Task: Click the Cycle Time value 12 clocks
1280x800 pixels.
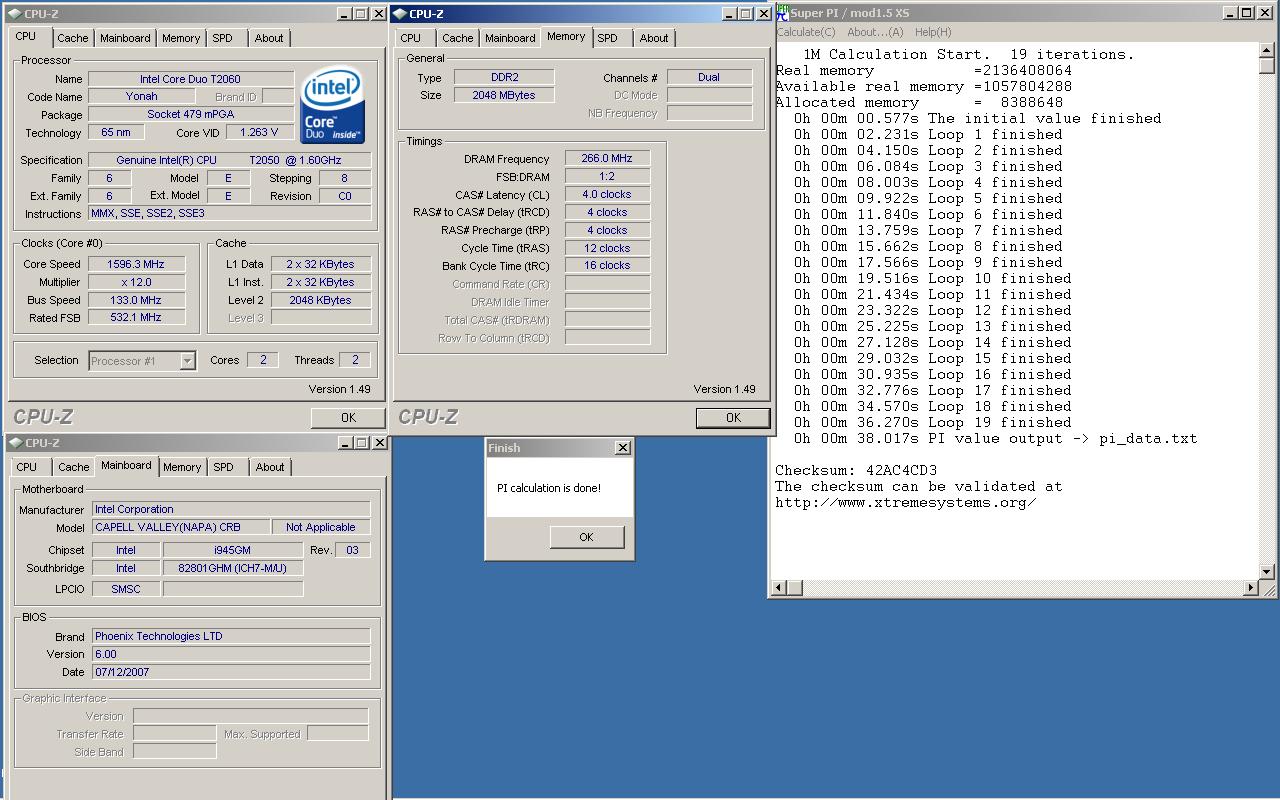Action: coord(607,248)
